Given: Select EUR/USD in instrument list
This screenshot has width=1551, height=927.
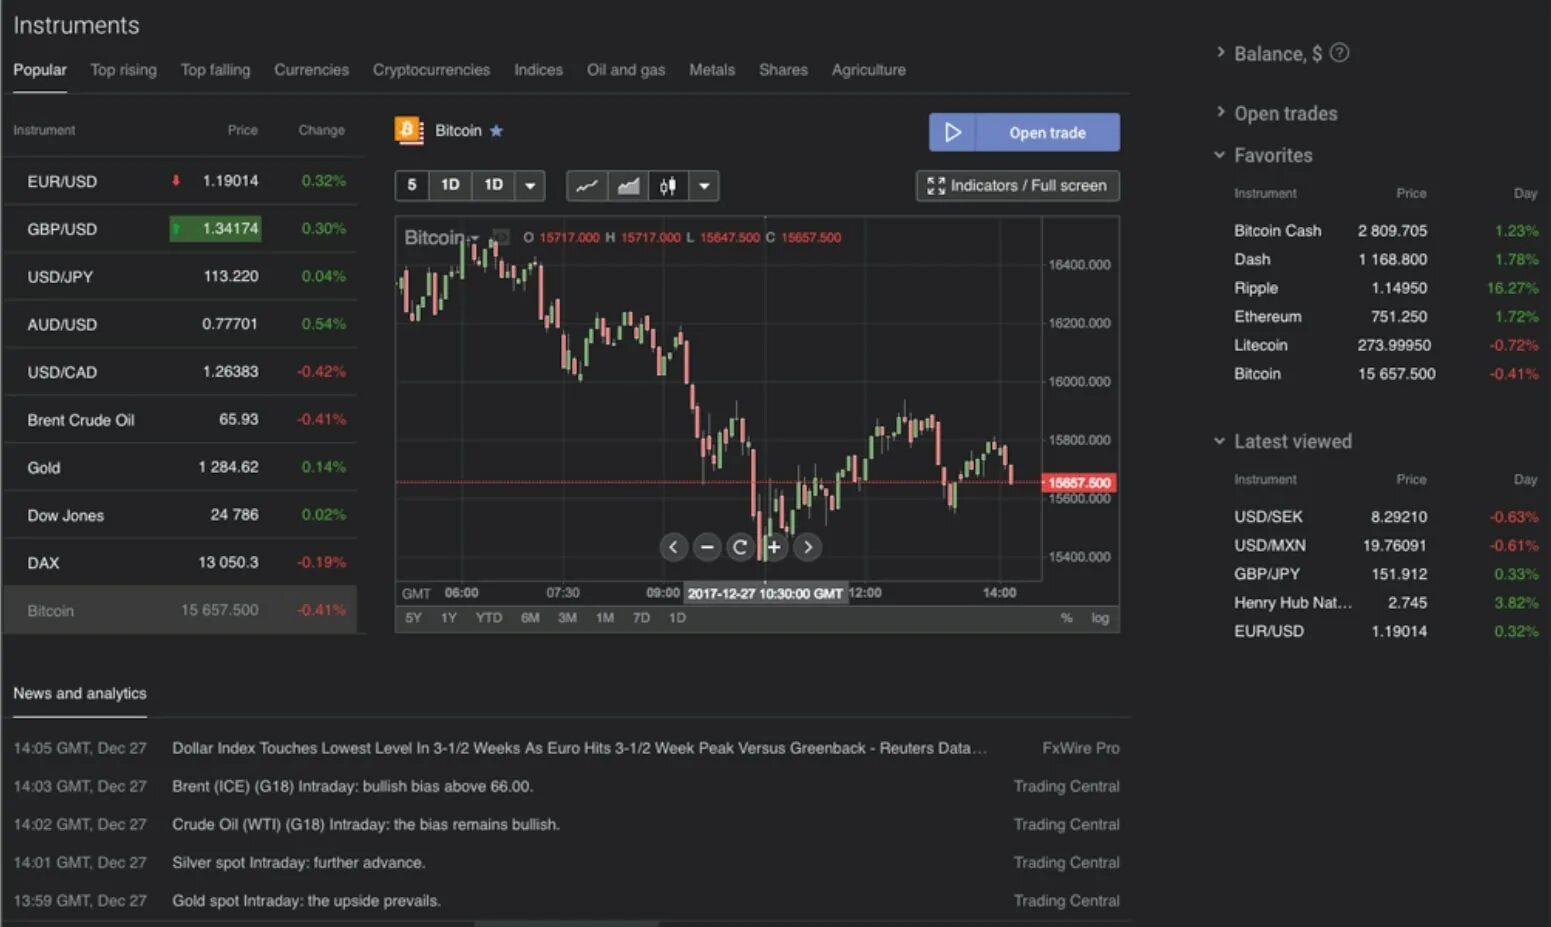Looking at the screenshot, I should pyautogui.click(x=180, y=181).
